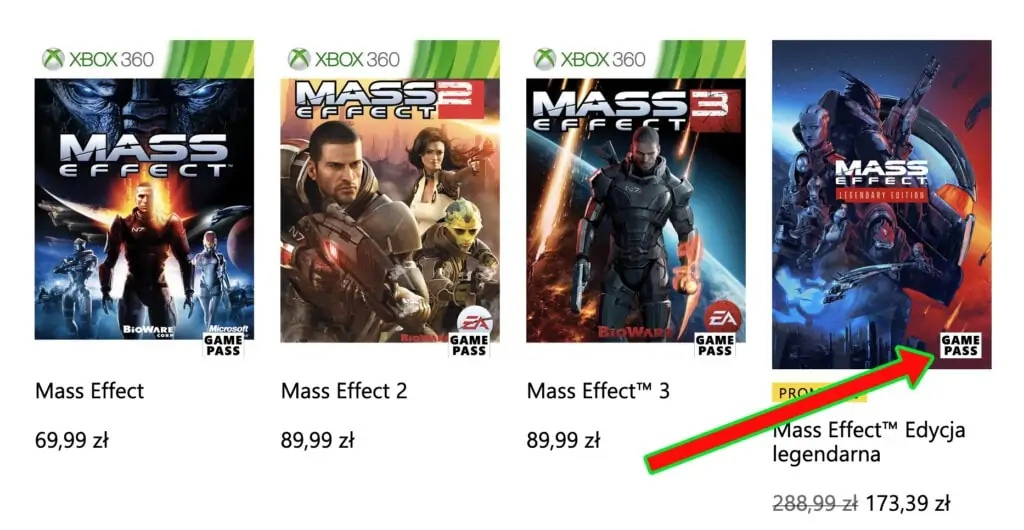Click the Xbox 360 logo above Mass Effect 3

(x=589, y=59)
